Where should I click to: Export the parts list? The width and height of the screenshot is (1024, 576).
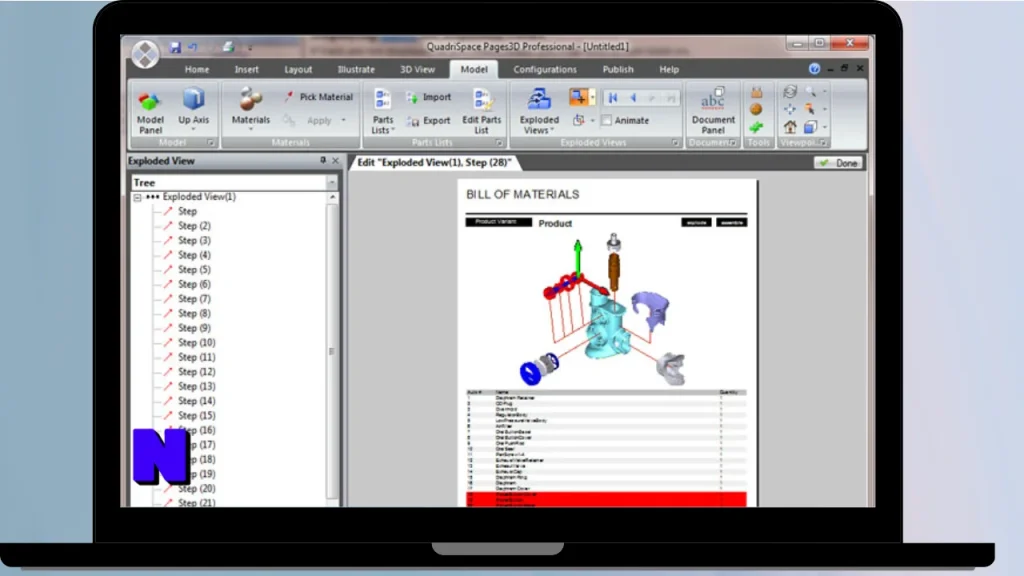pyautogui.click(x=428, y=121)
